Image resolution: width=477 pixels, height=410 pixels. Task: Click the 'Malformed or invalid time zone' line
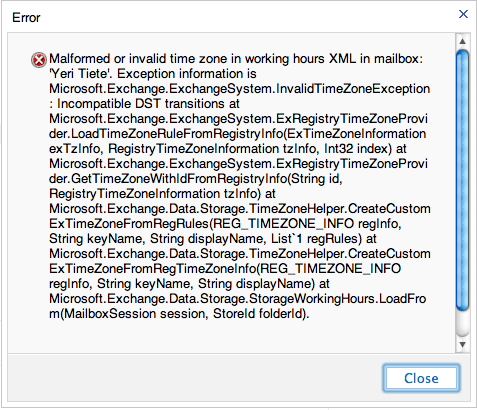point(236,59)
